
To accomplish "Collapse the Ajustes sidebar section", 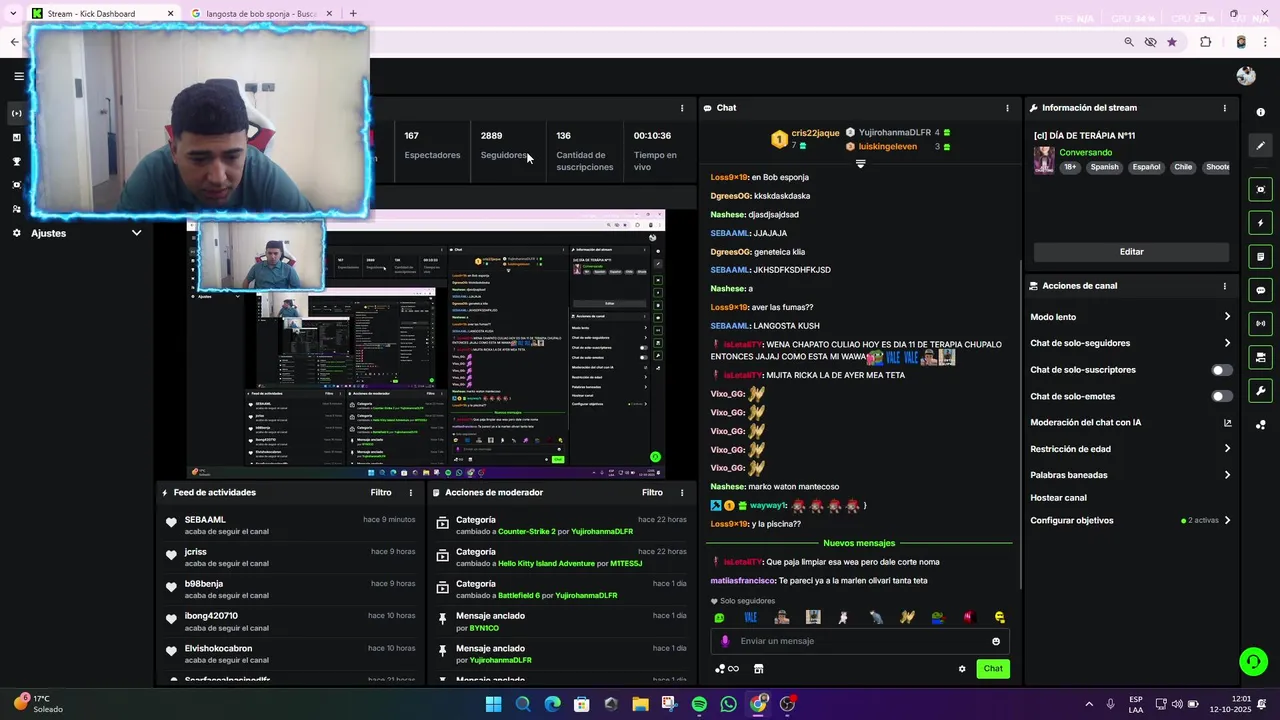I will coord(136,233).
